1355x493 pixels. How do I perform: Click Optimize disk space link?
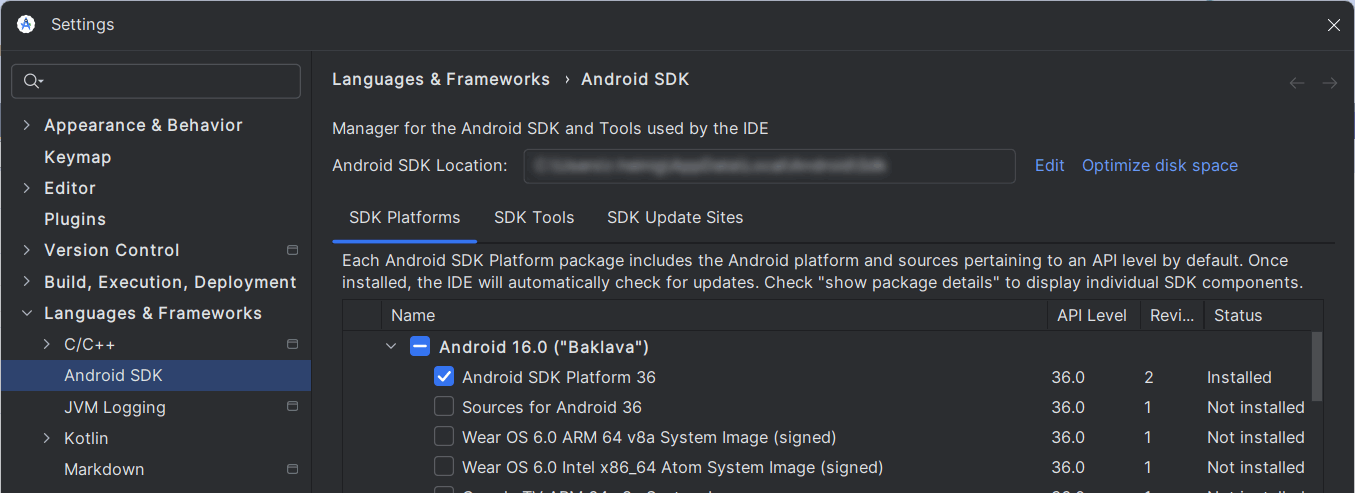coord(1160,165)
